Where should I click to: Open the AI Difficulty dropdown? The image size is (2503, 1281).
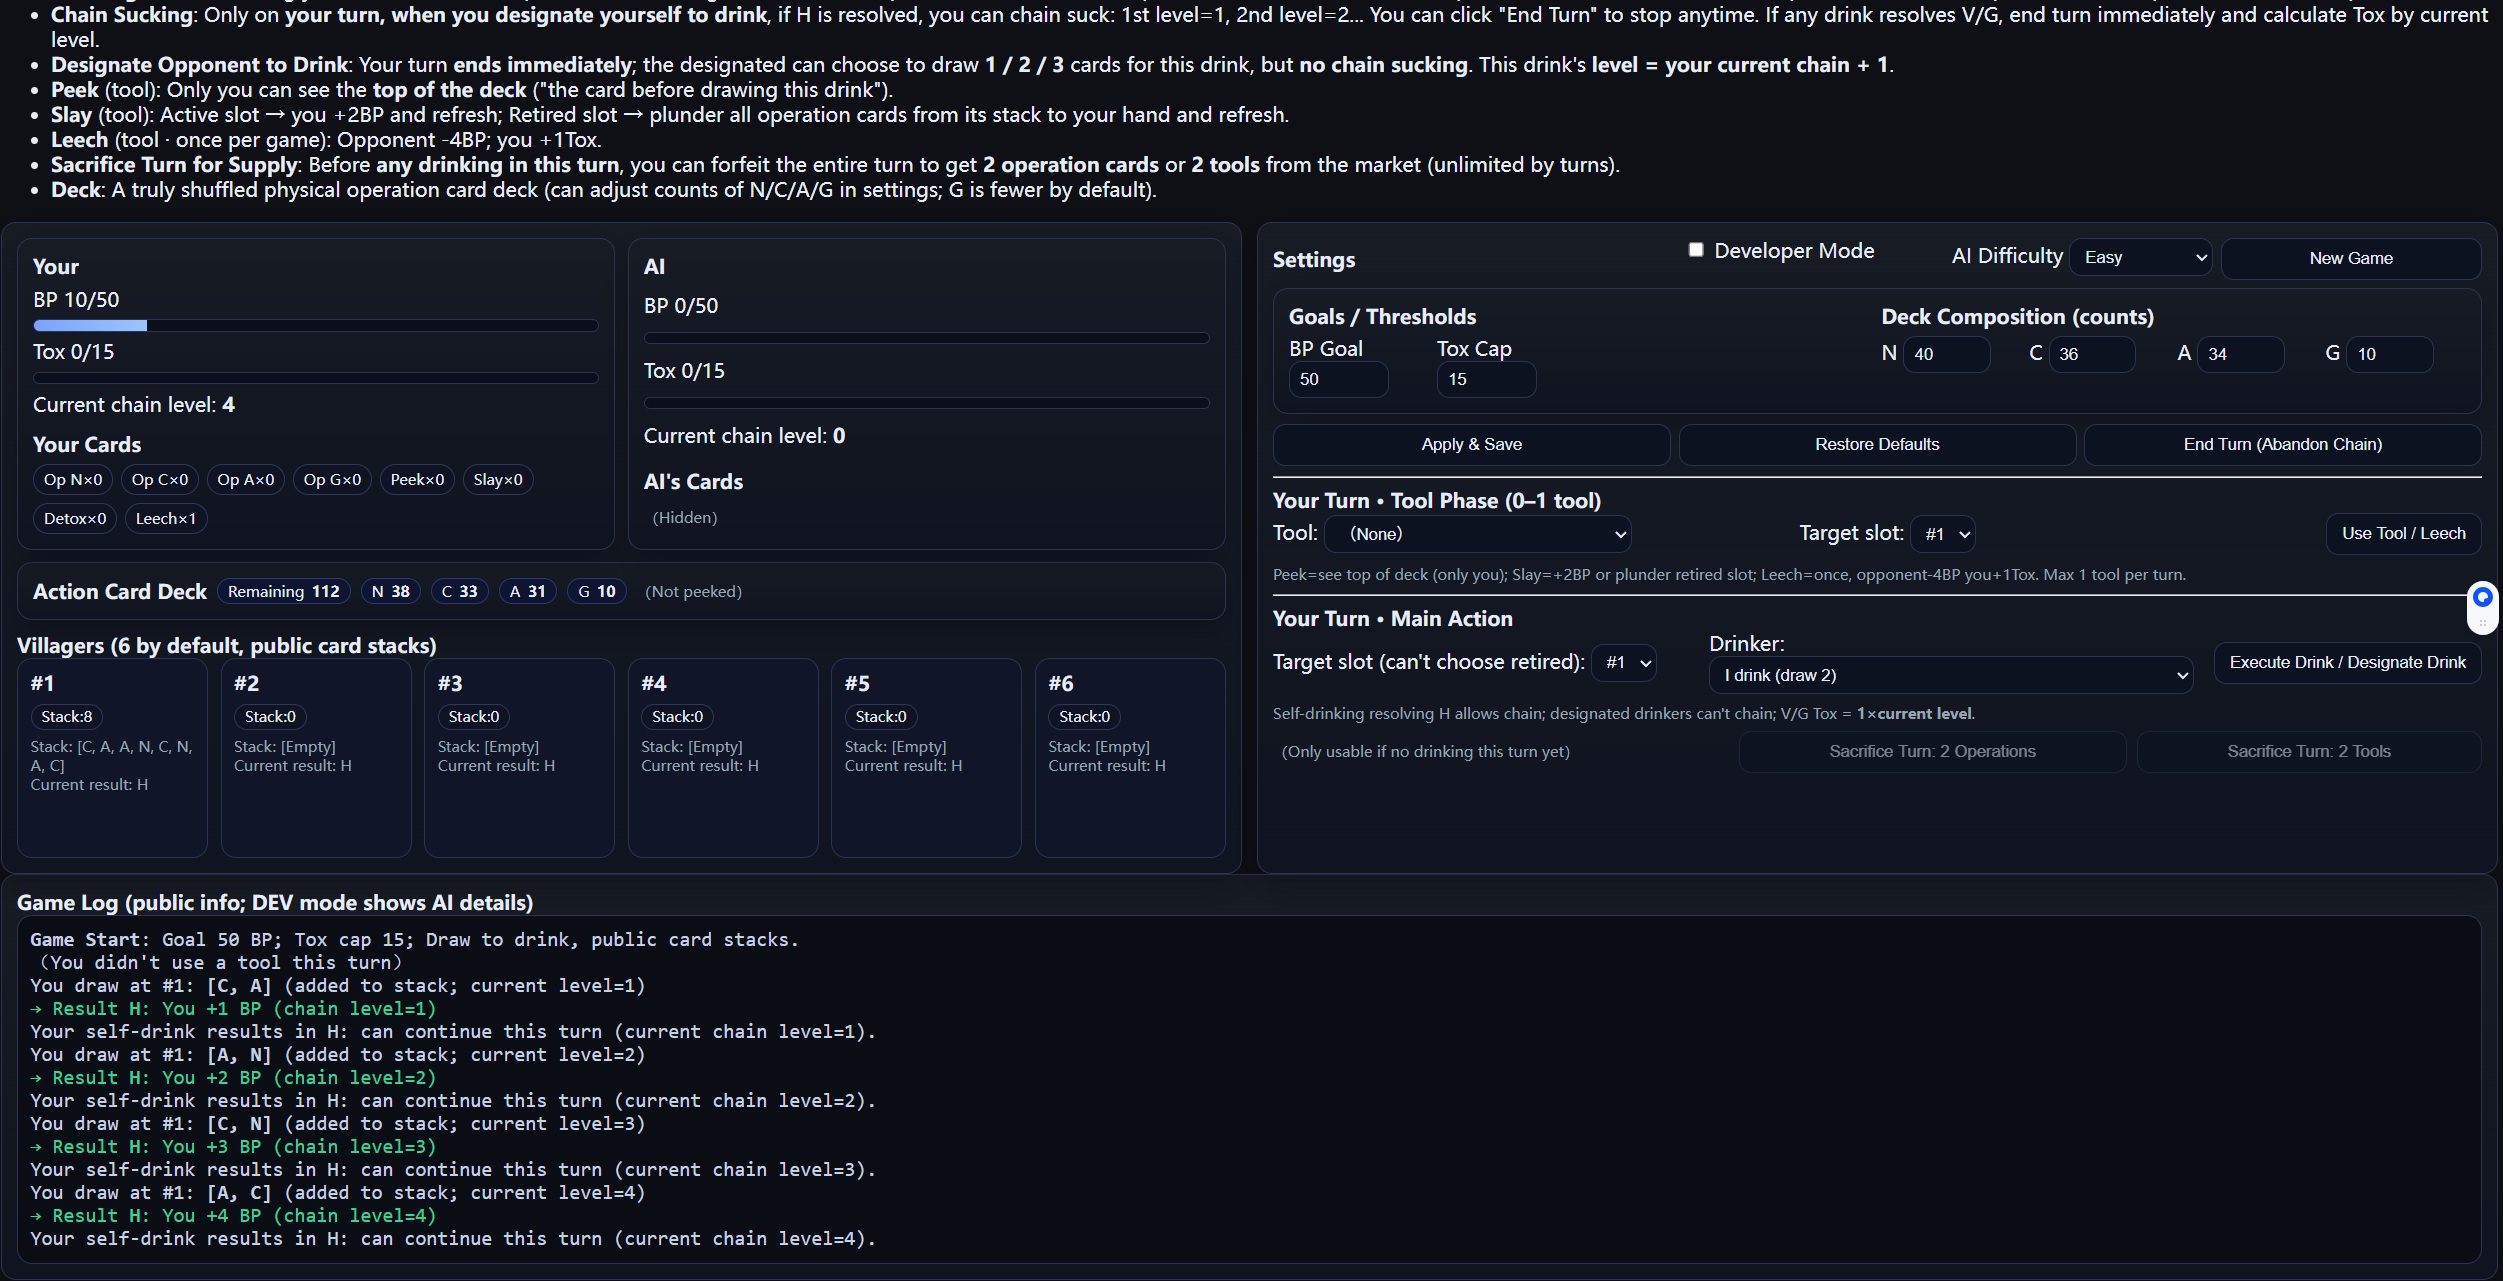pyautogui.click(x=2141, y=258)
